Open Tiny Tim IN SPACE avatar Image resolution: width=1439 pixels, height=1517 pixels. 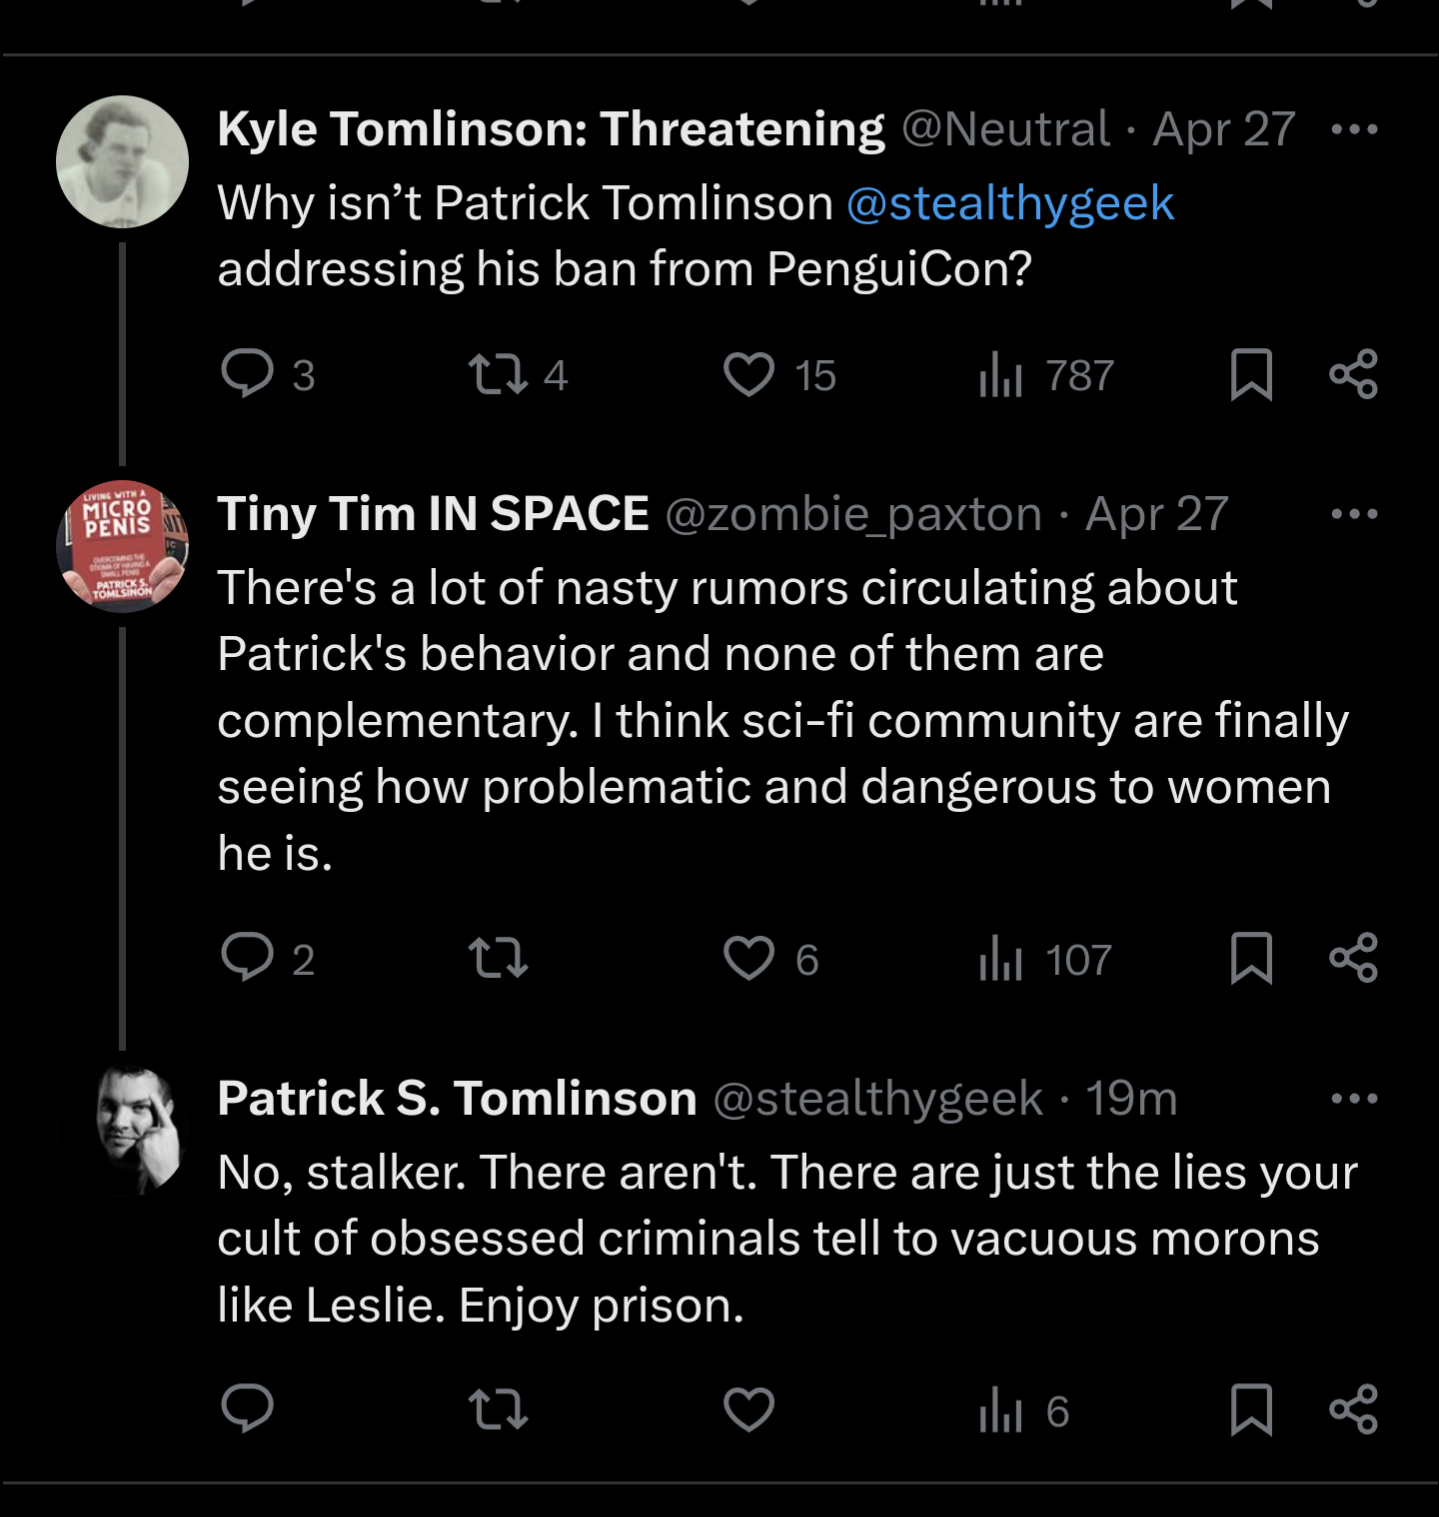pyautogui.click(x=122, y=546)
